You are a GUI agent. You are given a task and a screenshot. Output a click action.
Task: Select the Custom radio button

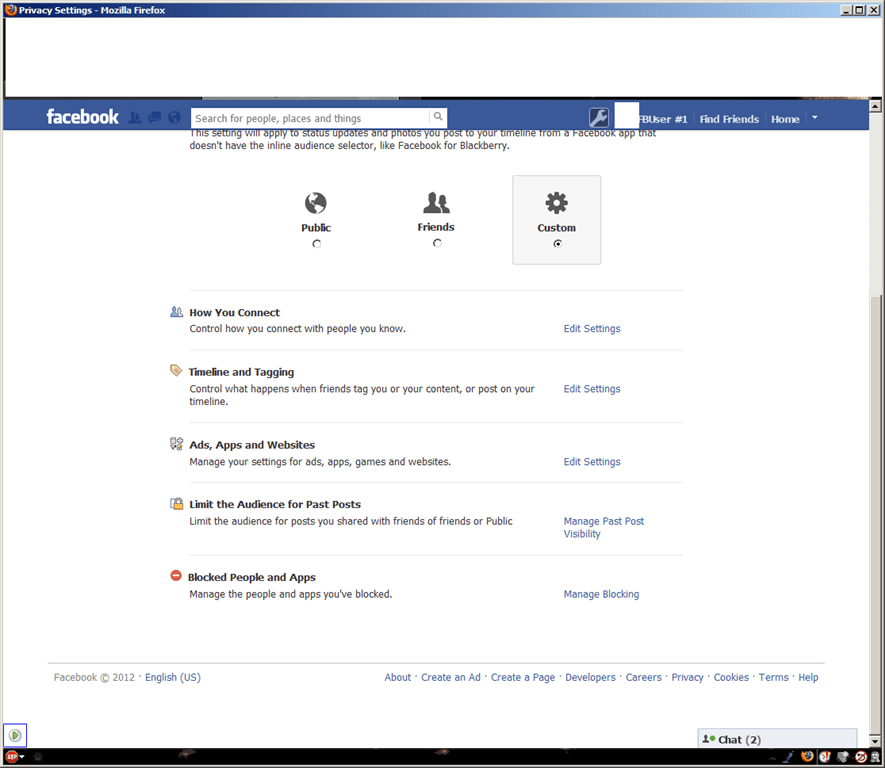tap(556, 243)
